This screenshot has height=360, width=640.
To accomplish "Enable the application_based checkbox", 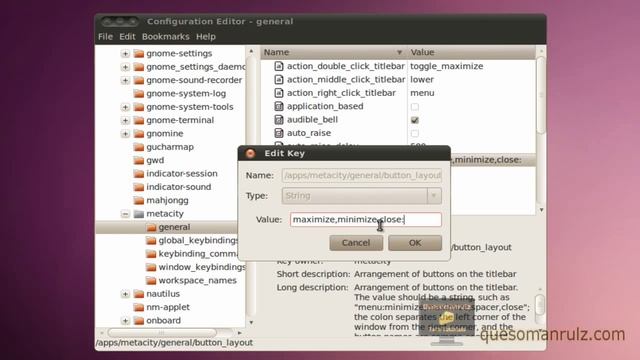I will pos(415,107).
